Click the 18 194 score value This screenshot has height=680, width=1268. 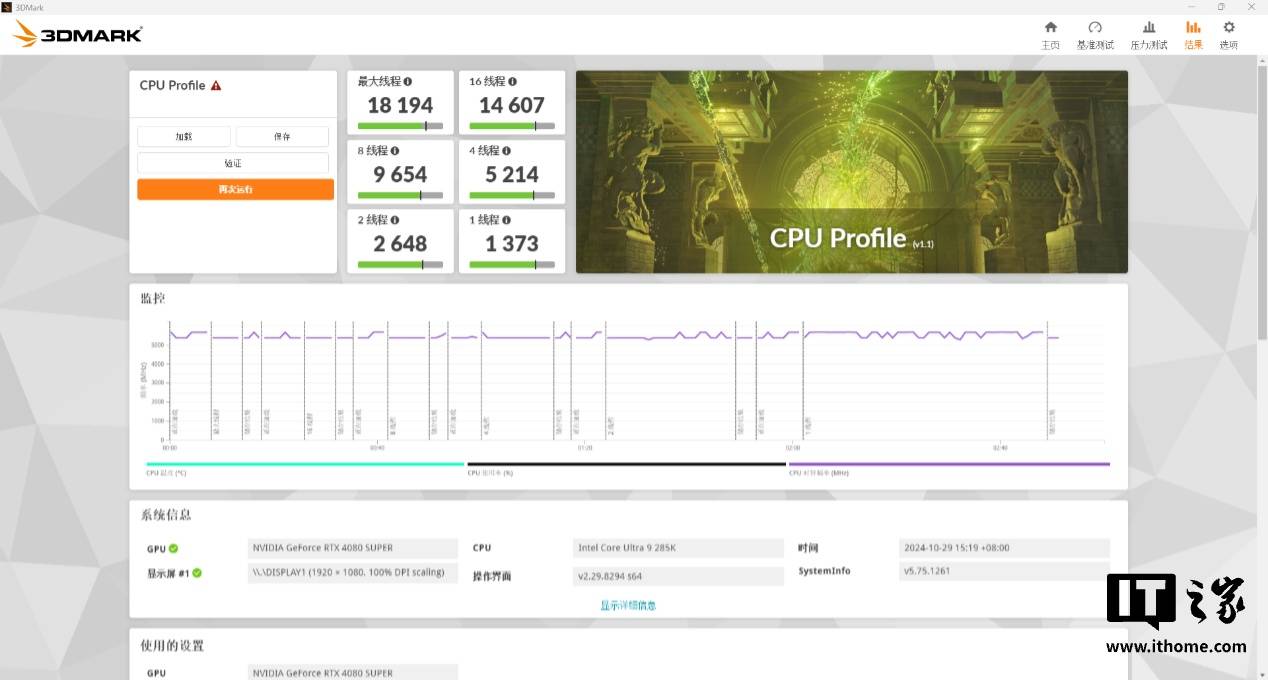coord(400,105)
